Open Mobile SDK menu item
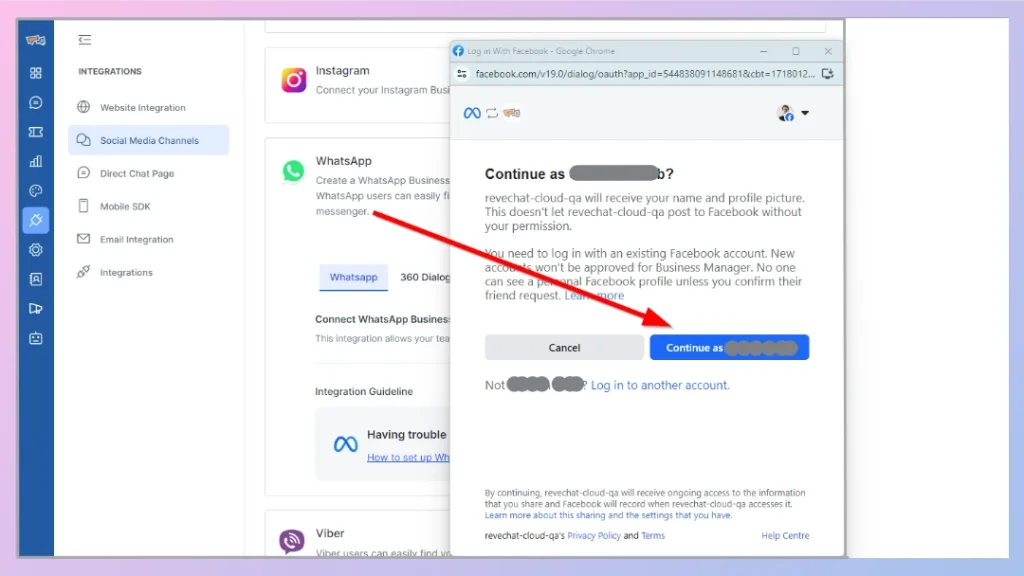 coord(148,206)
